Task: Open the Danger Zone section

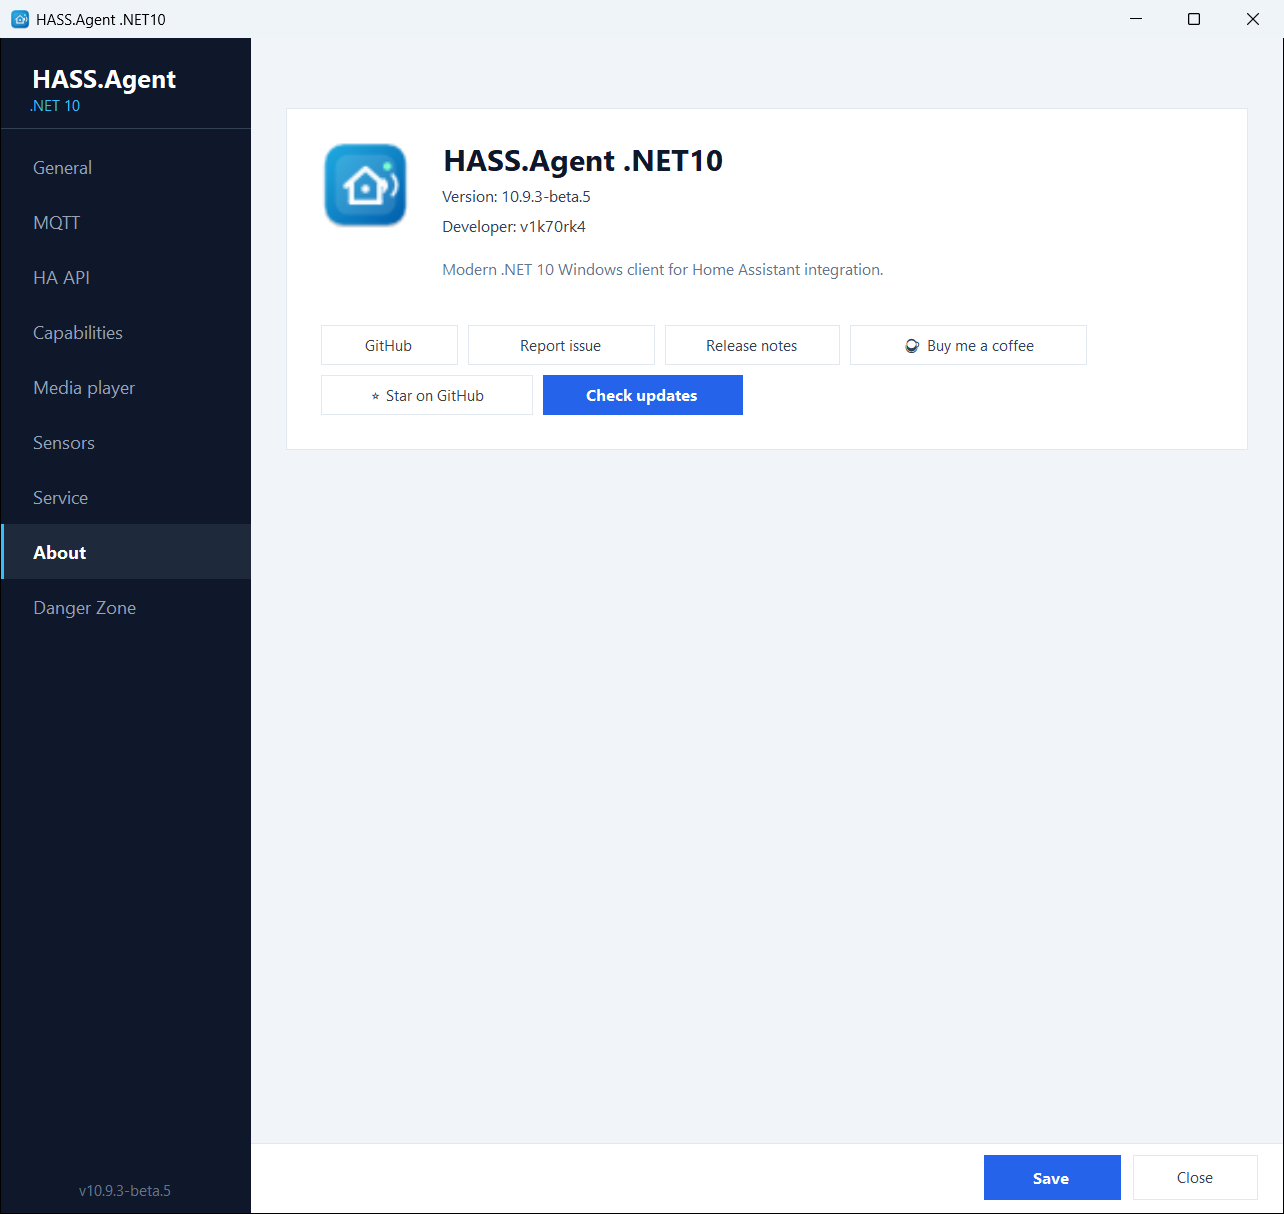Action: 126,607
